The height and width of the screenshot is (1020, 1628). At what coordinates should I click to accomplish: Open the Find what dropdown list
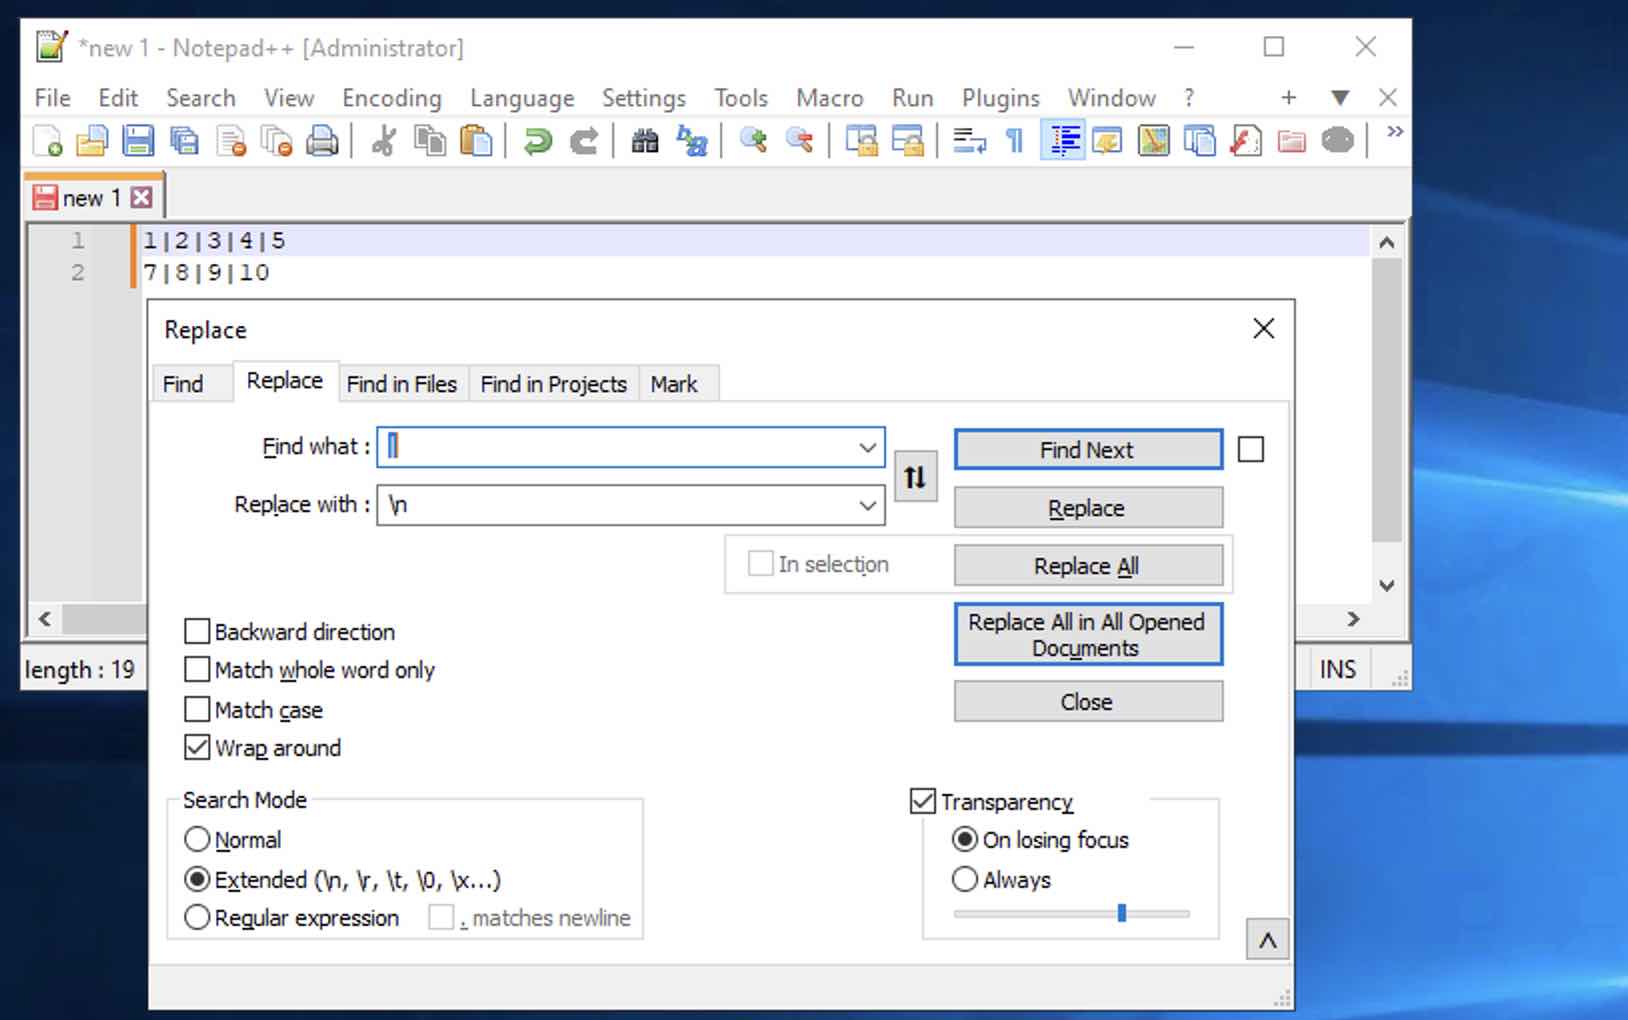[866, 447]
